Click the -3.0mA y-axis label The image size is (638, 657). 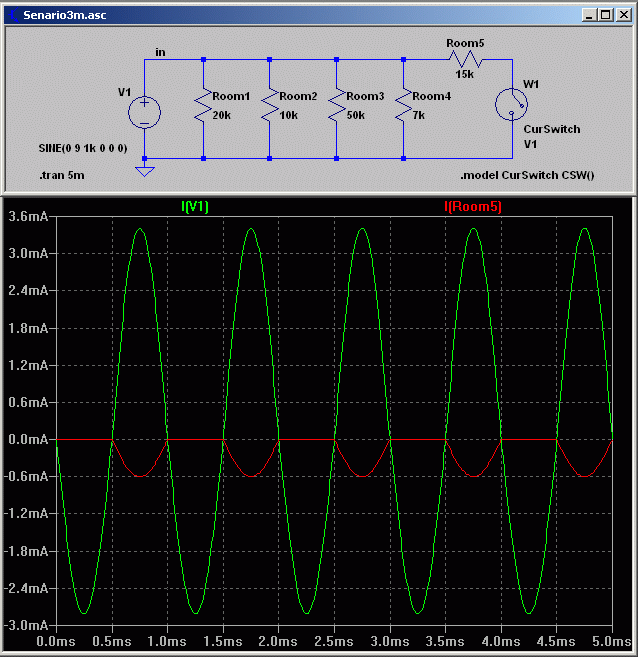26,625
